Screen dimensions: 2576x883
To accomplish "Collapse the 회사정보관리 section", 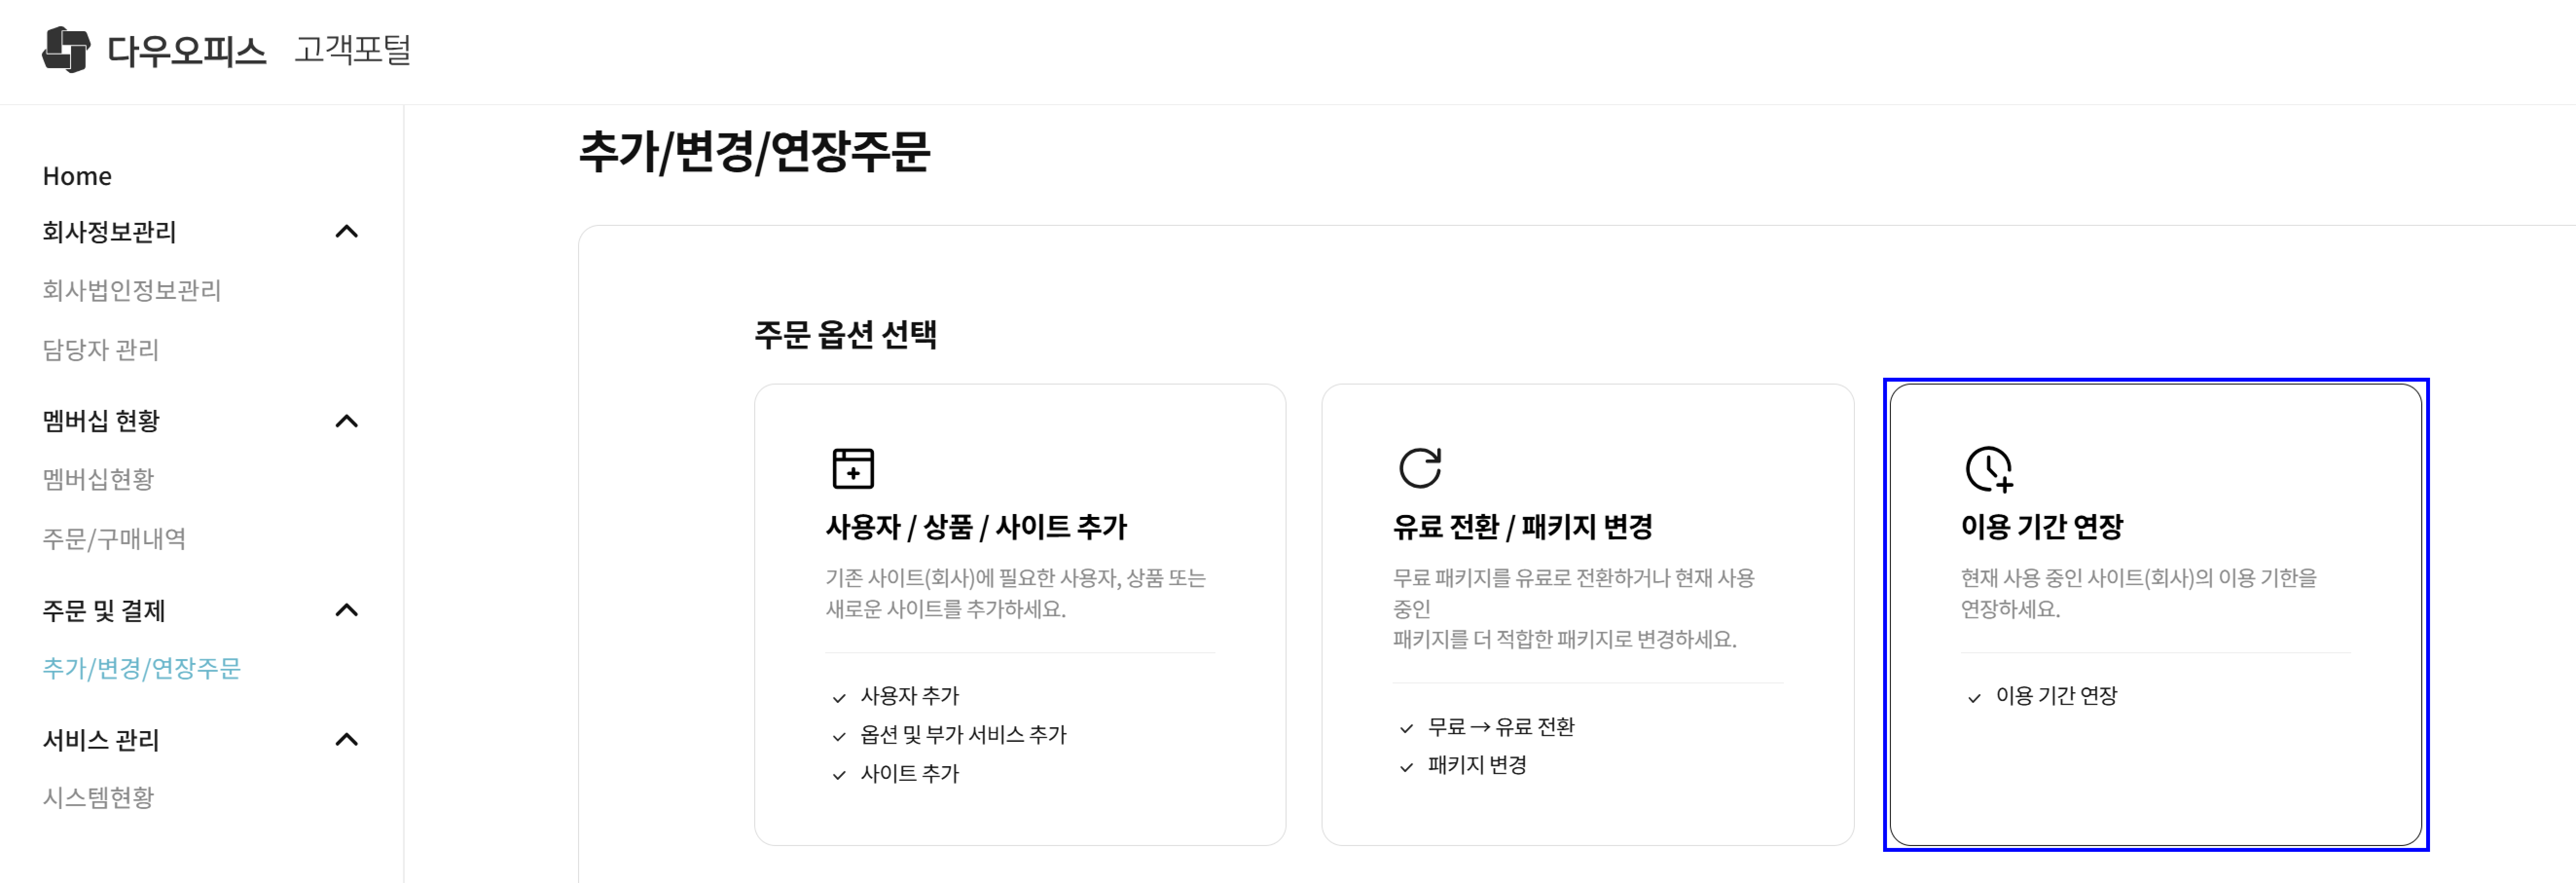I will (x=346, y=232).
